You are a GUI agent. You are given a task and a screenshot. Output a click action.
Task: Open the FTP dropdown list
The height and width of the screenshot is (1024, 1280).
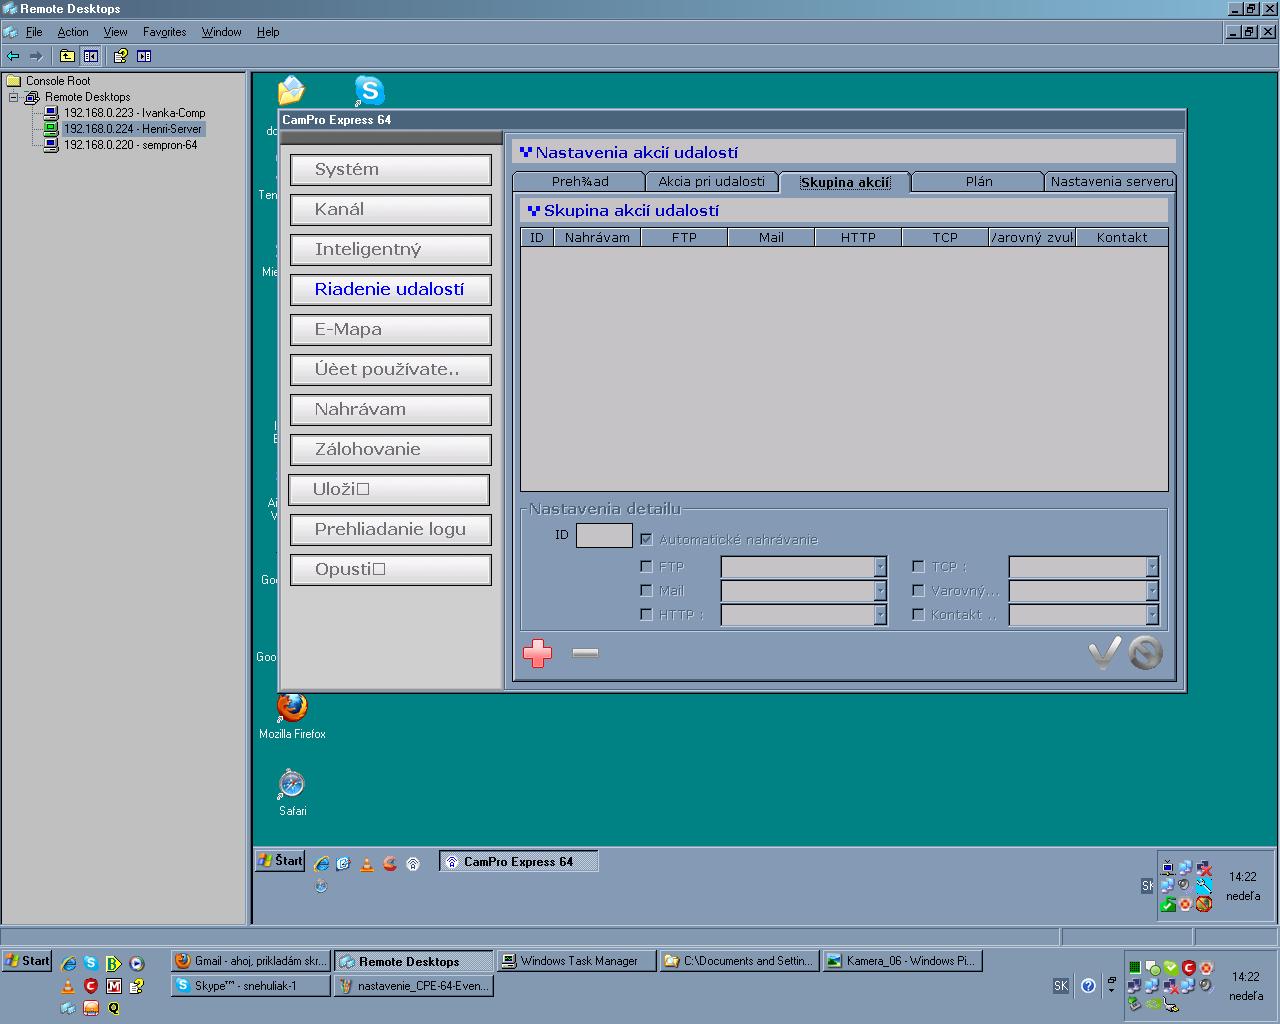(880, 567)
